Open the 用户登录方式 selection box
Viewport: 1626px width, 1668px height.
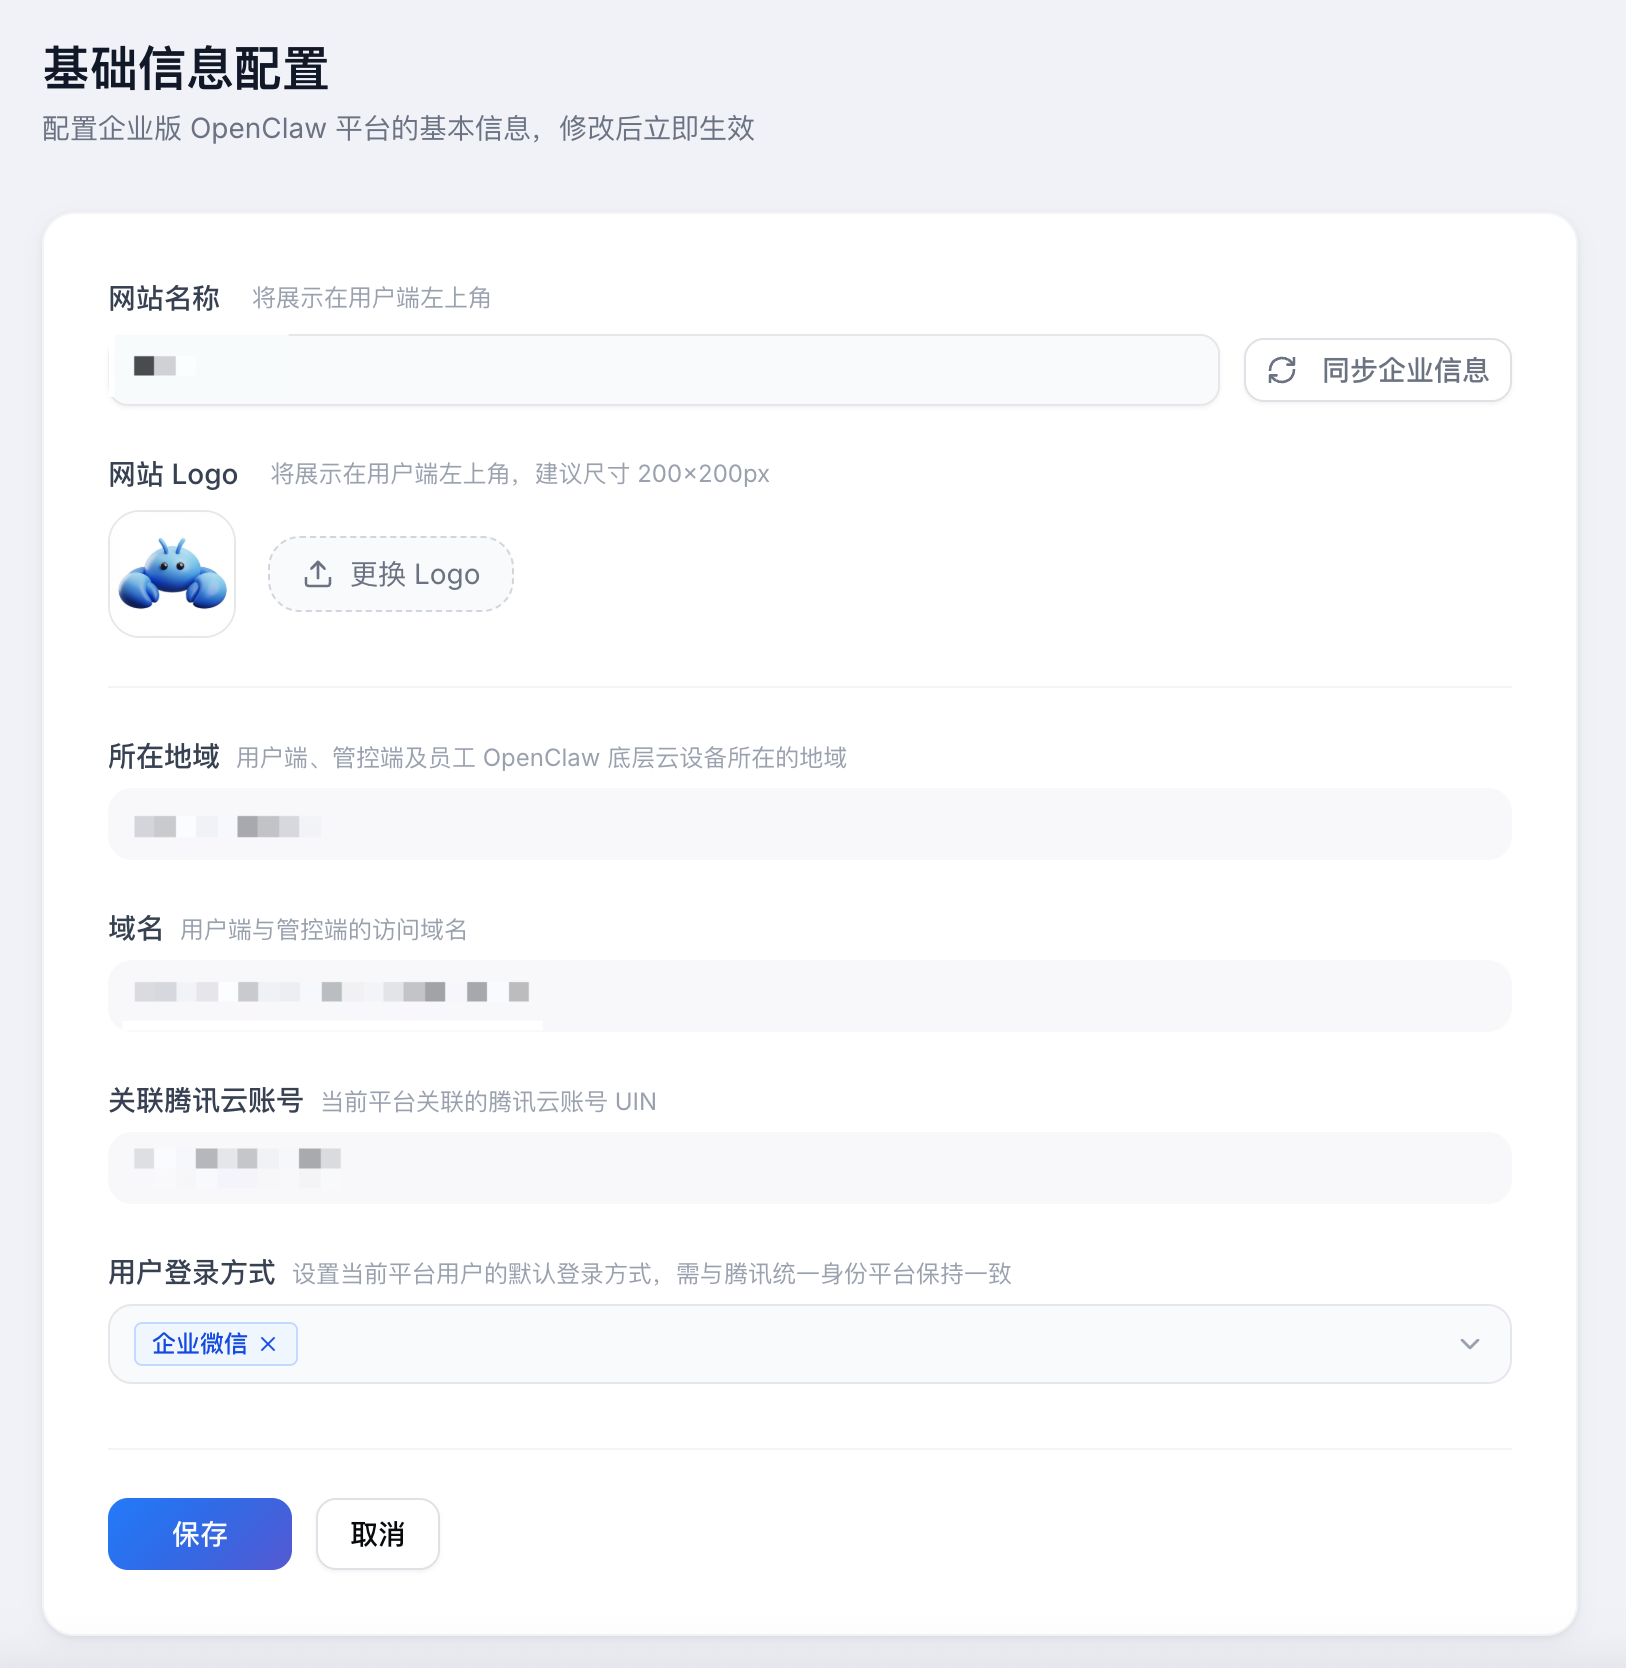[810, 1344]
